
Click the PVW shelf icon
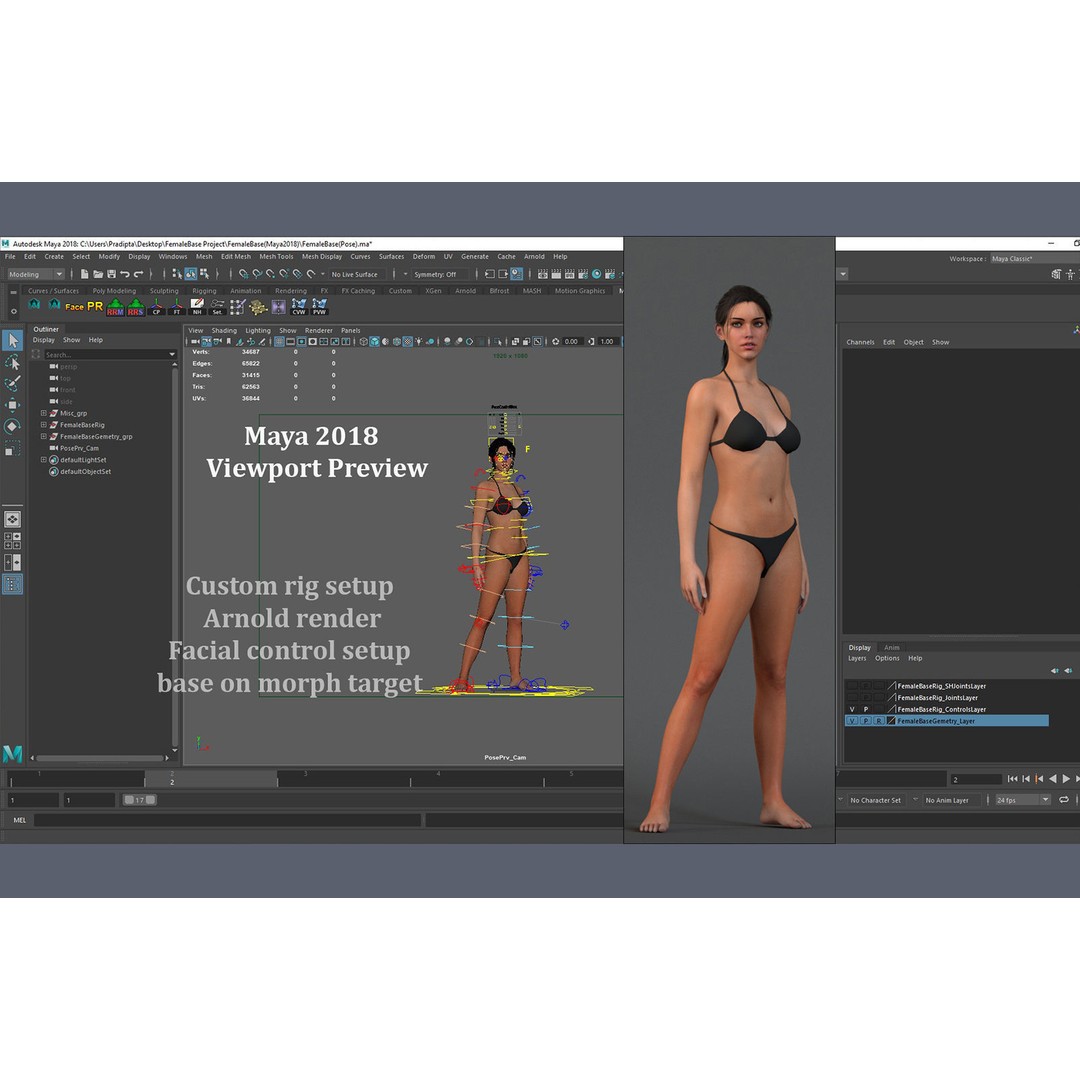point(319,307)
